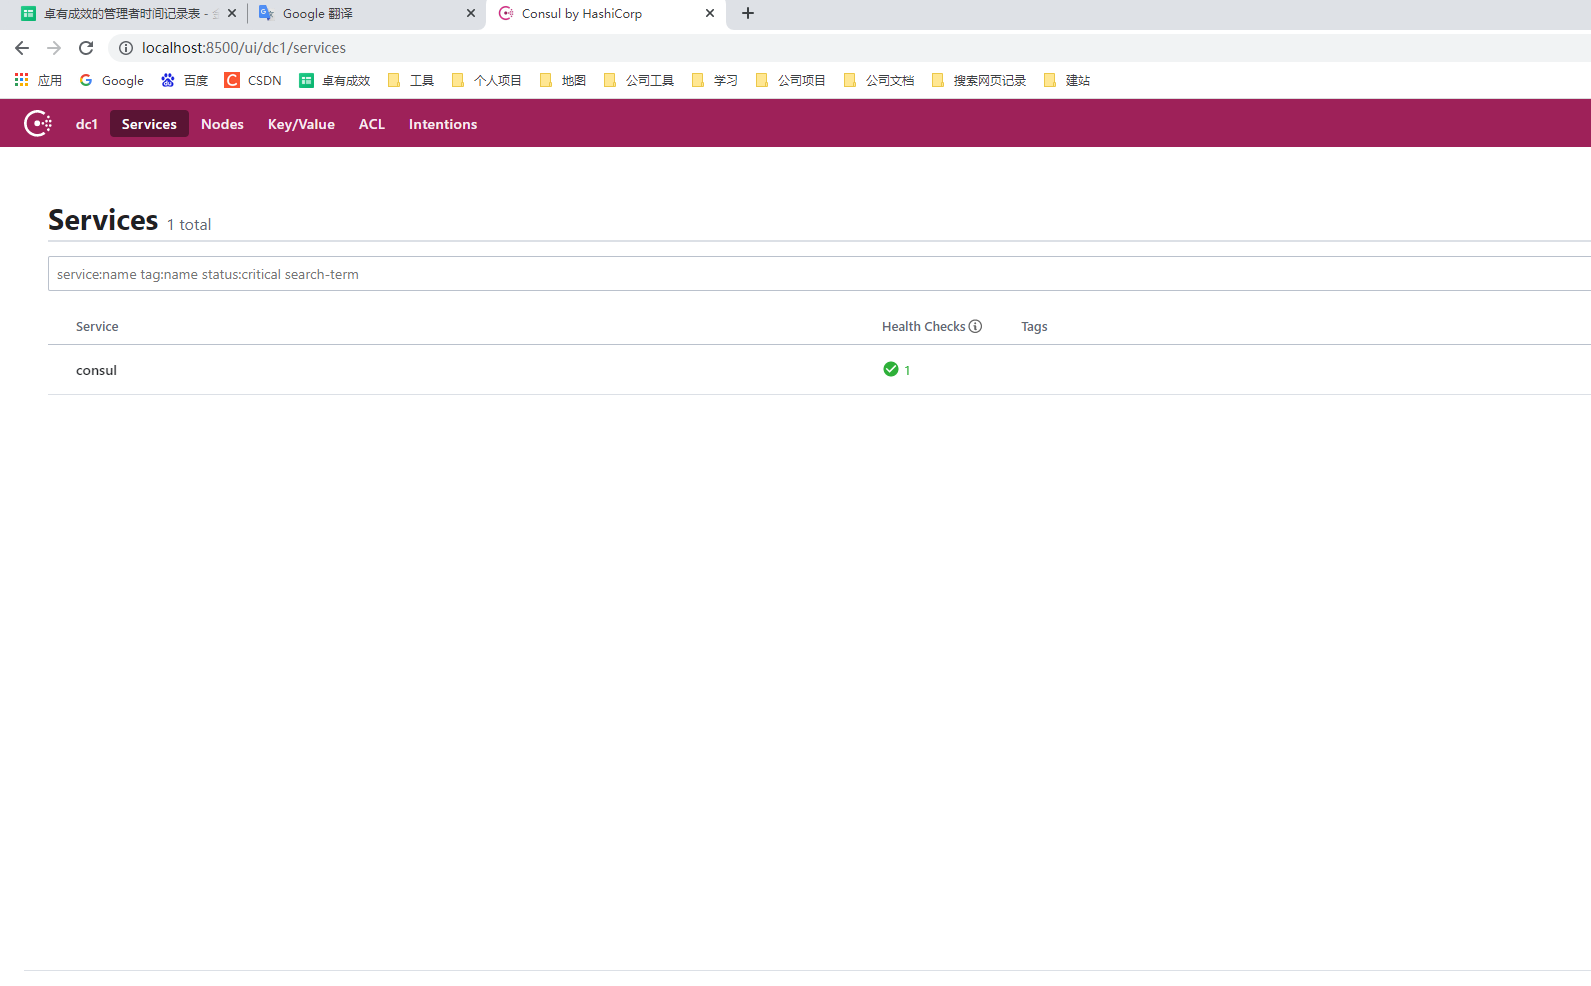Focus the localhost:8500 address bar
1591x986 pixels.
pos(850,48)
